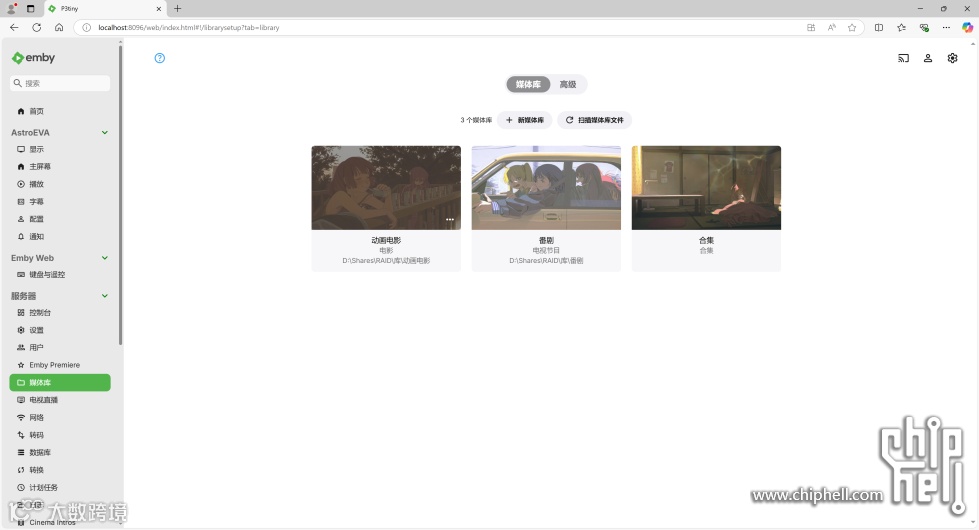Open the settings gear in header

coord(952,58)
